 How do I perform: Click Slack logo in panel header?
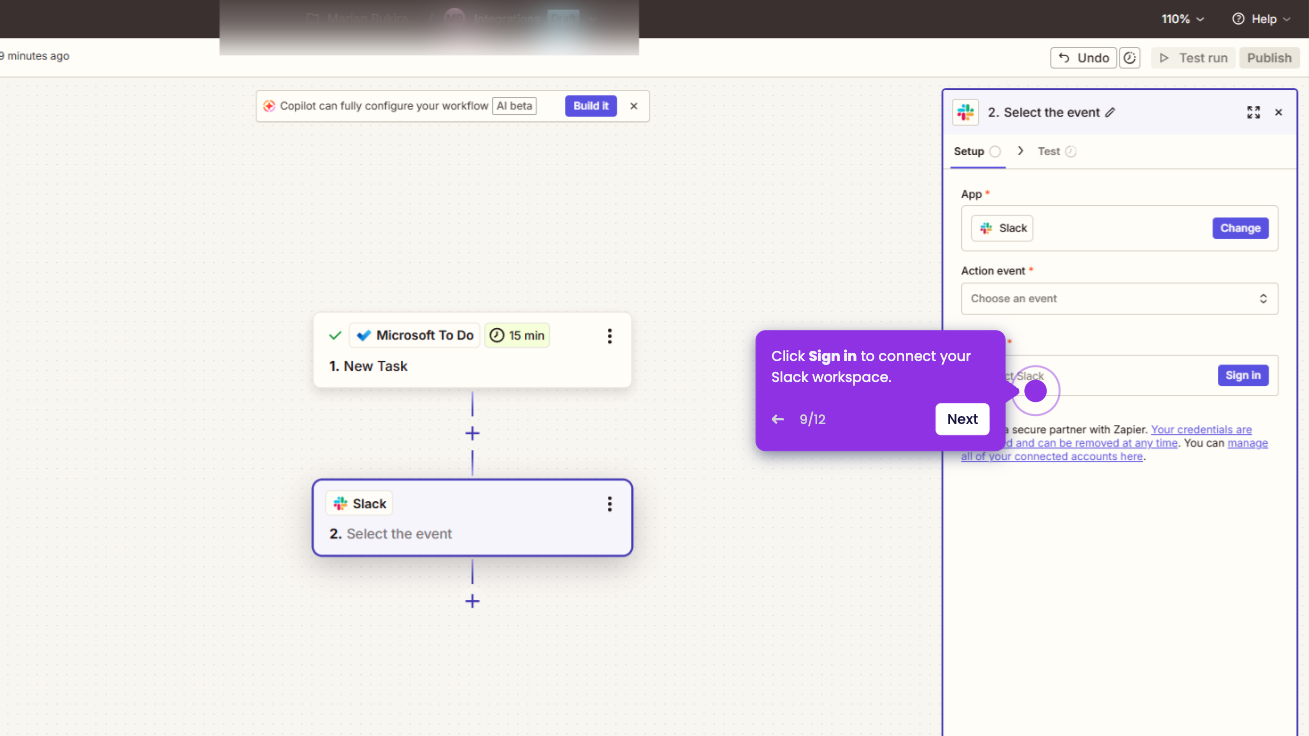[x=965, y=113]
